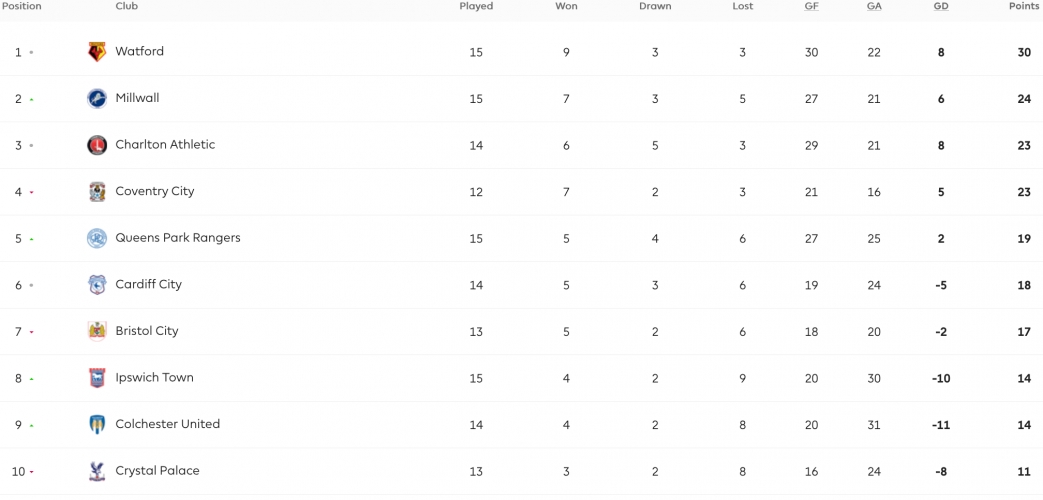The image size is (1043, 500).
Task: Click the Bristol City club crest
Action: pos(97,331)
